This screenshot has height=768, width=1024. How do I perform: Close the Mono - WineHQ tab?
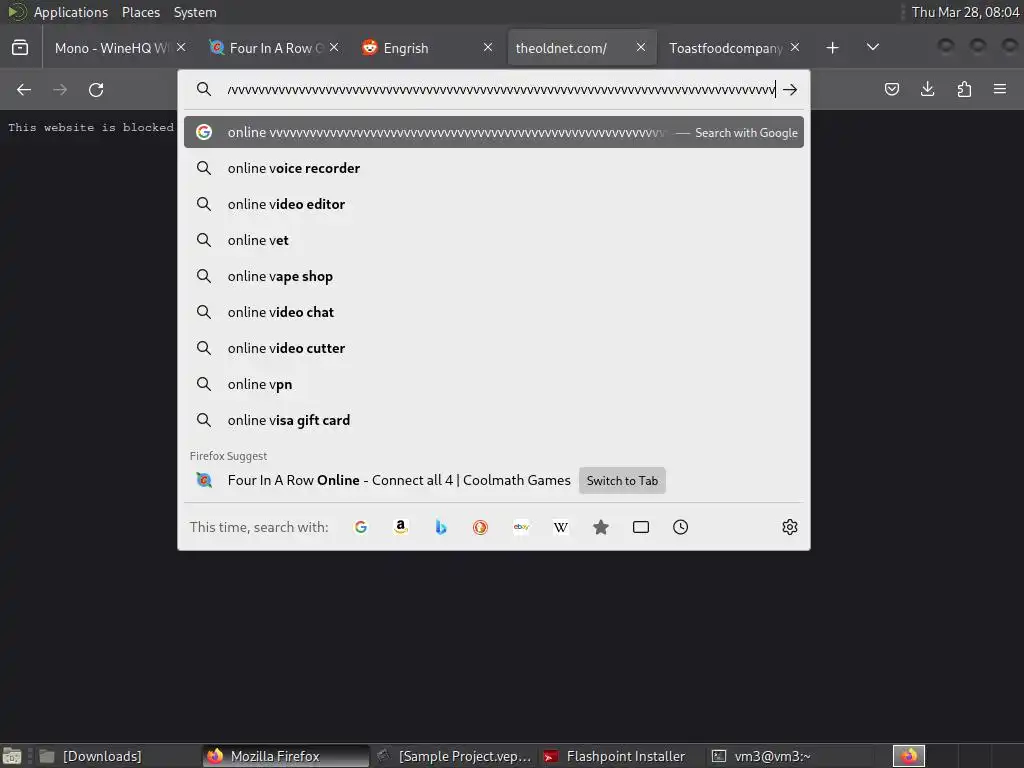coord(181,47)
